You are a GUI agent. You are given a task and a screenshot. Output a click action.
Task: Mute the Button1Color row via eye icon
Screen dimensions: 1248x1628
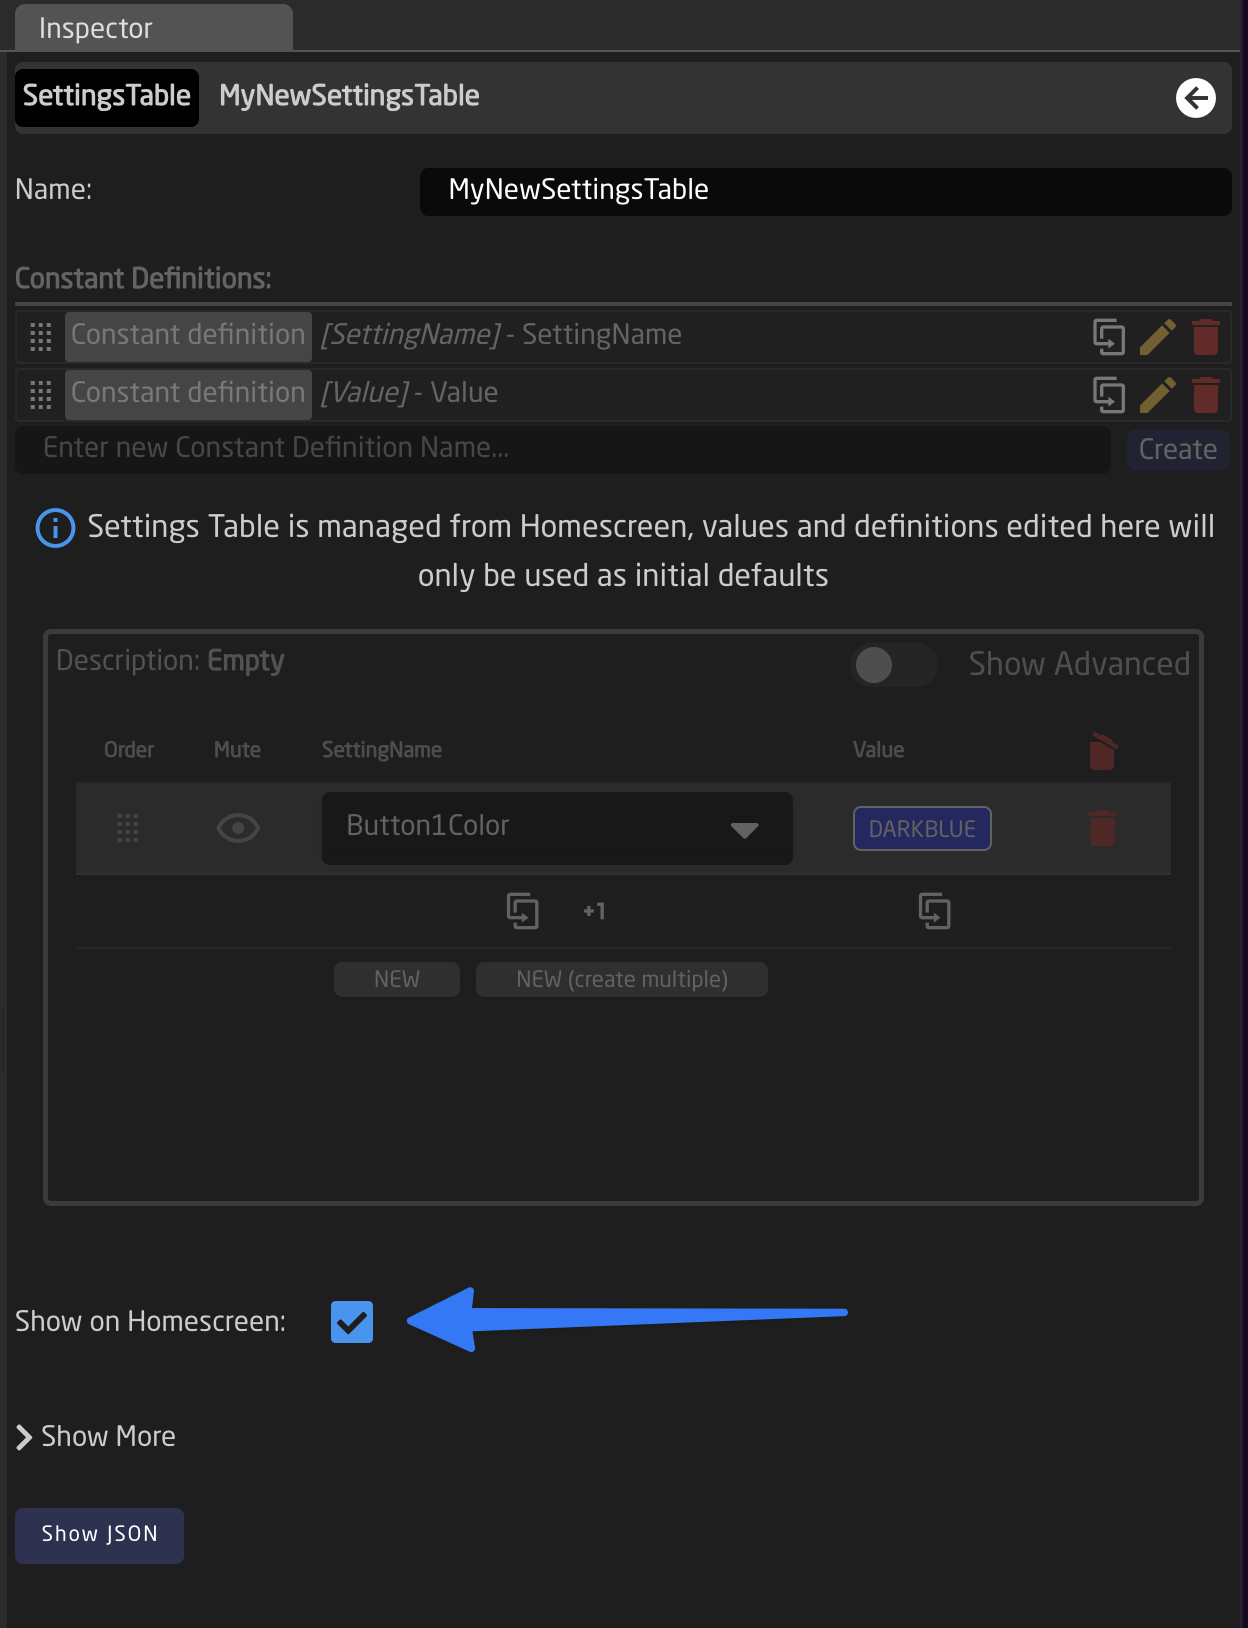(238, 828)
